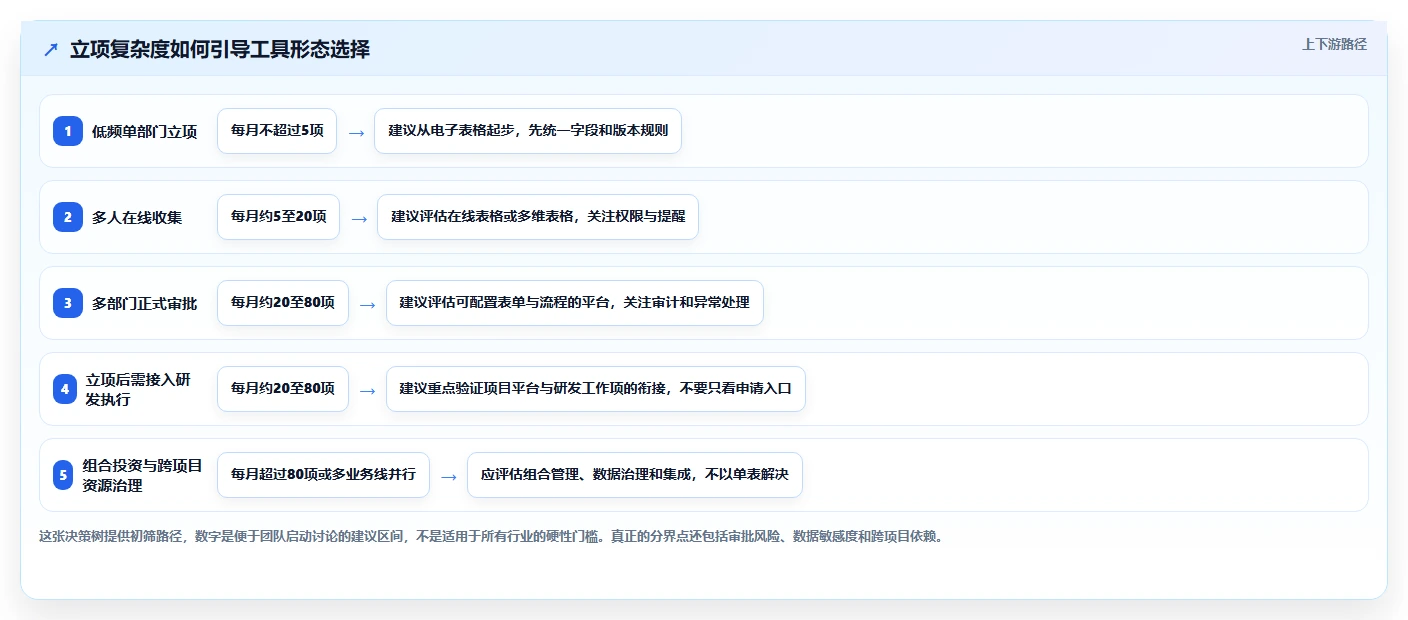This screenshot has width=1408, height=620.
Task: Click the footnote starting 这张决策树提供初筛路径
Action: tap(490, 536)
